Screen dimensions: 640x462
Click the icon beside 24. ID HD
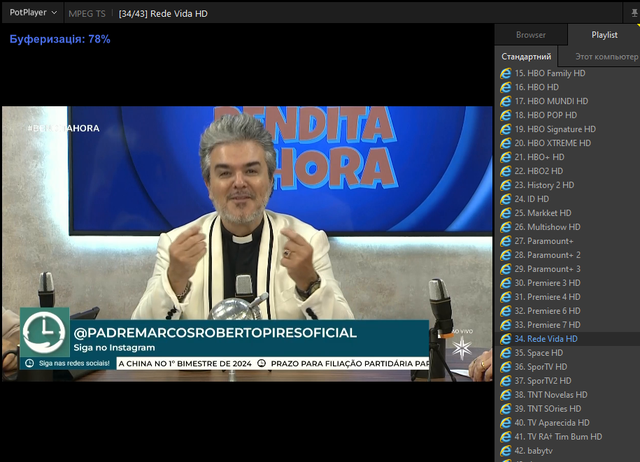(x=505, y=199)
